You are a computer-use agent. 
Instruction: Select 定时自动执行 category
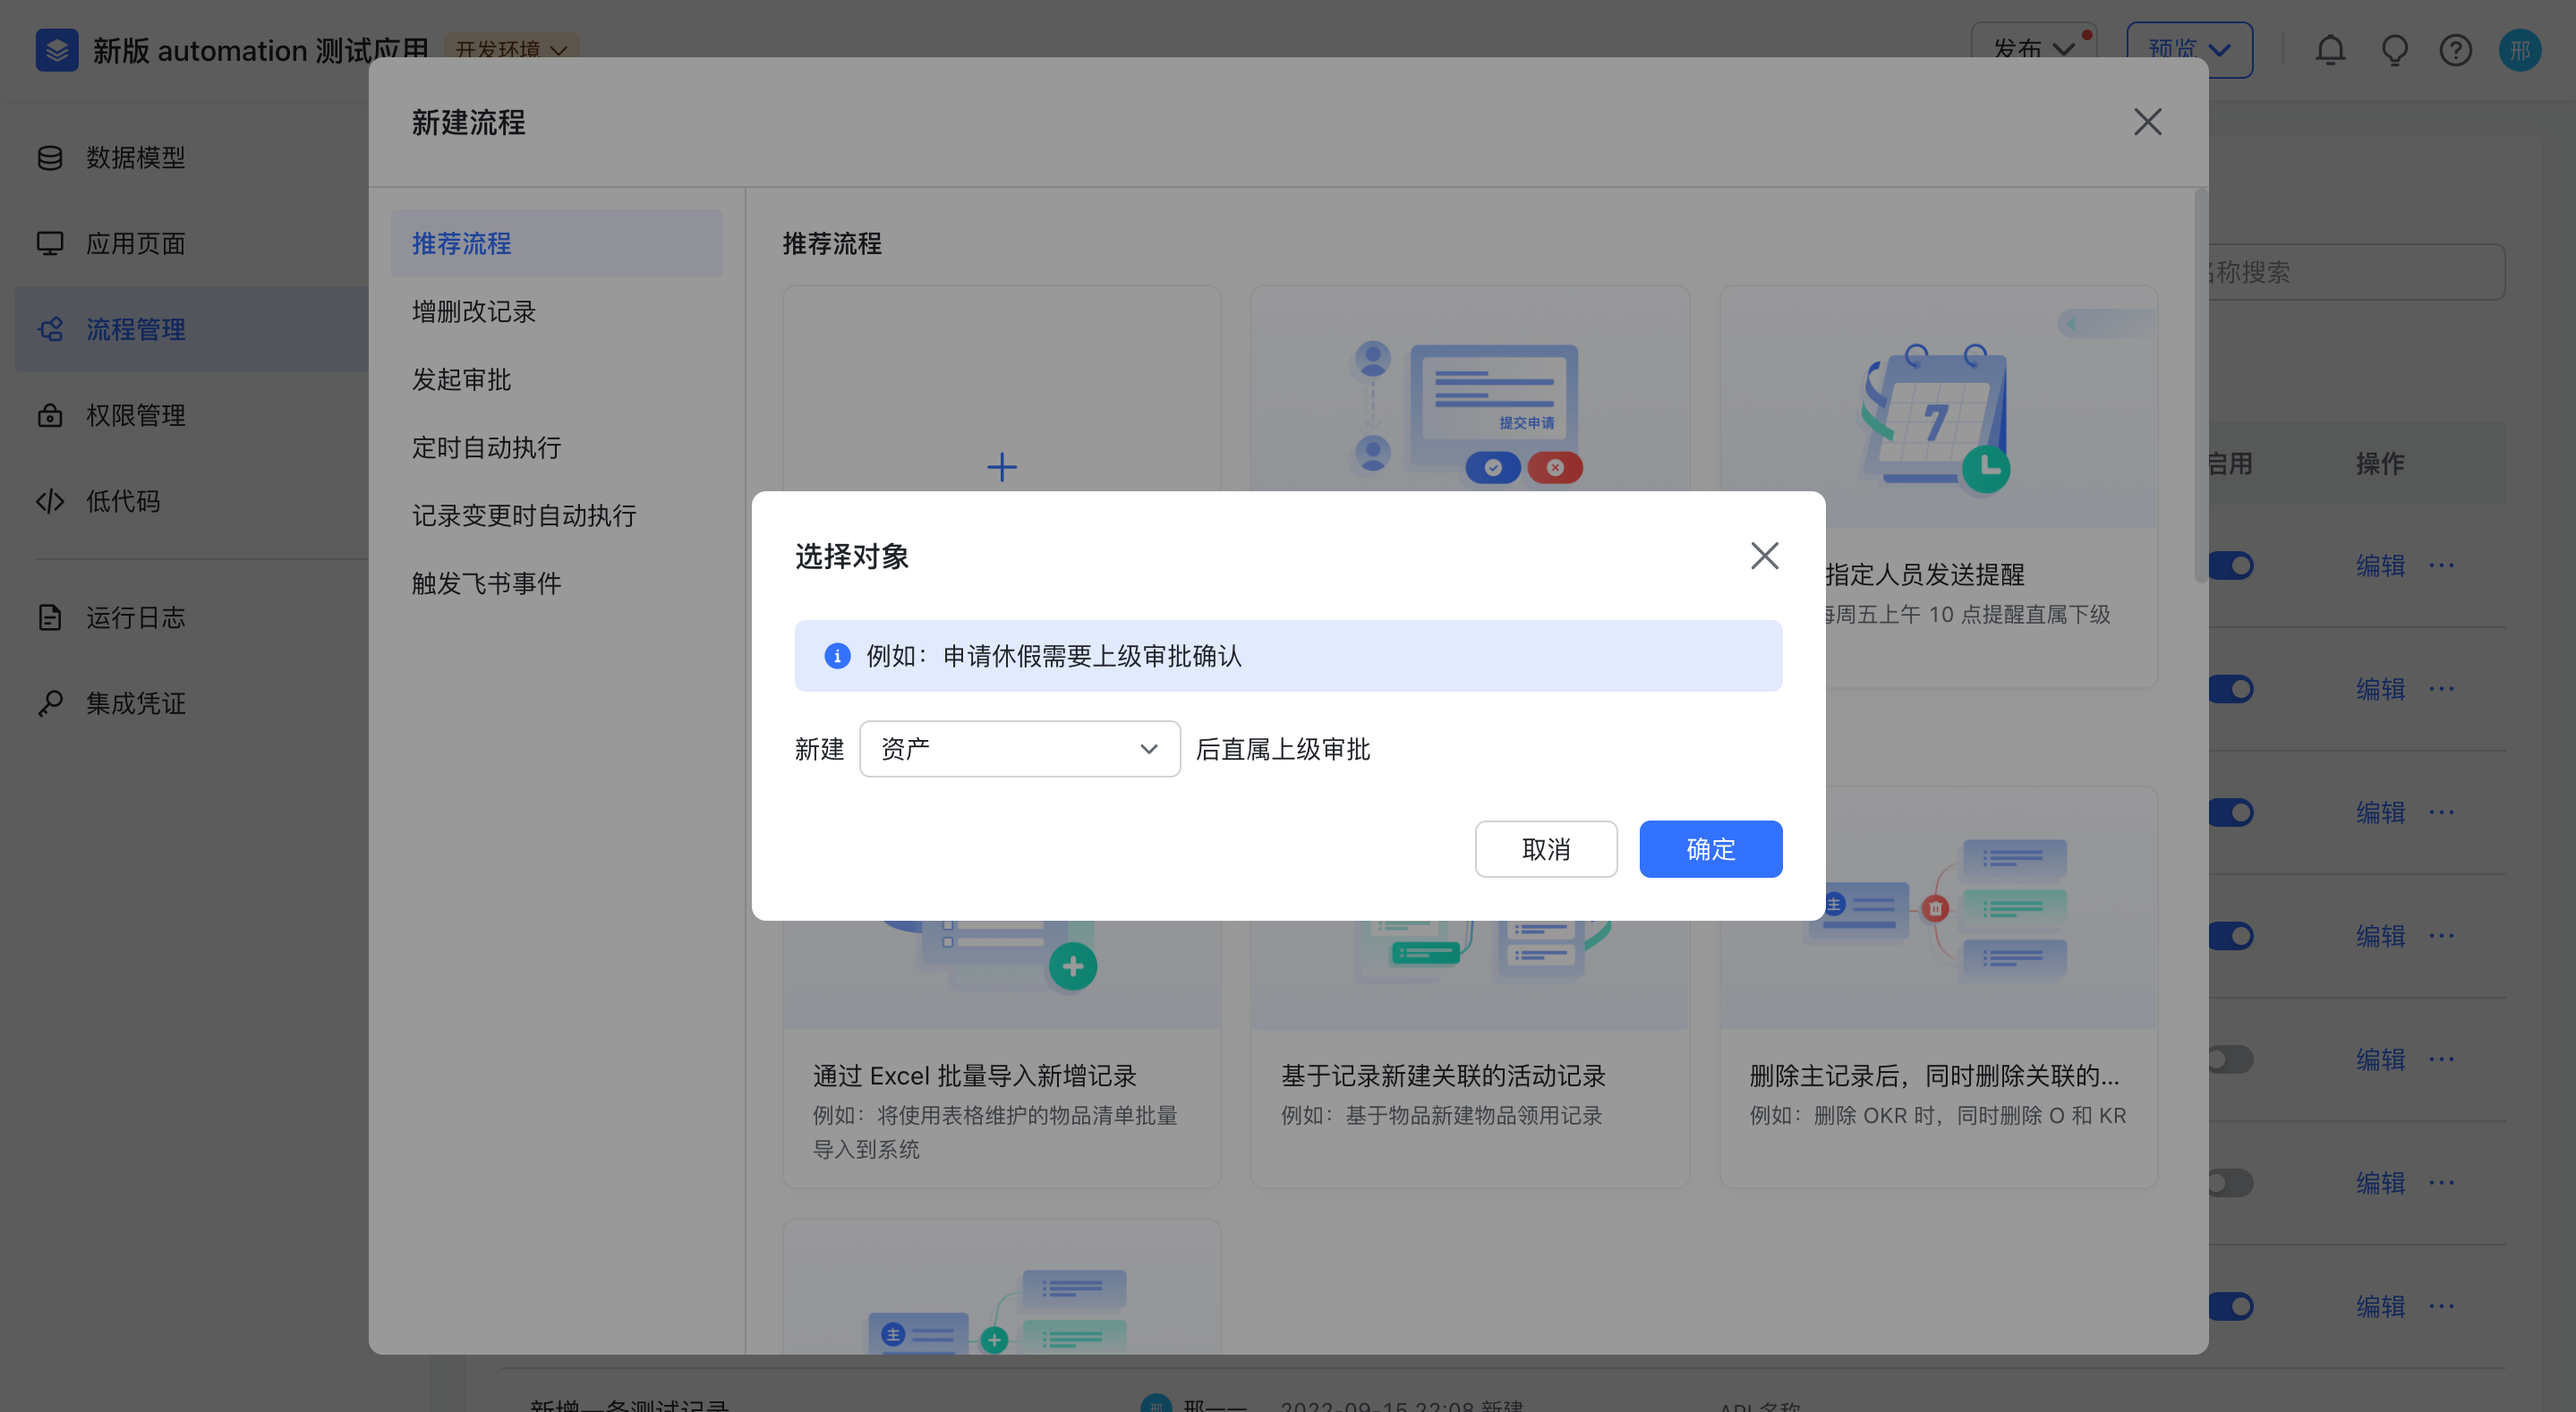tap(556, 447)
